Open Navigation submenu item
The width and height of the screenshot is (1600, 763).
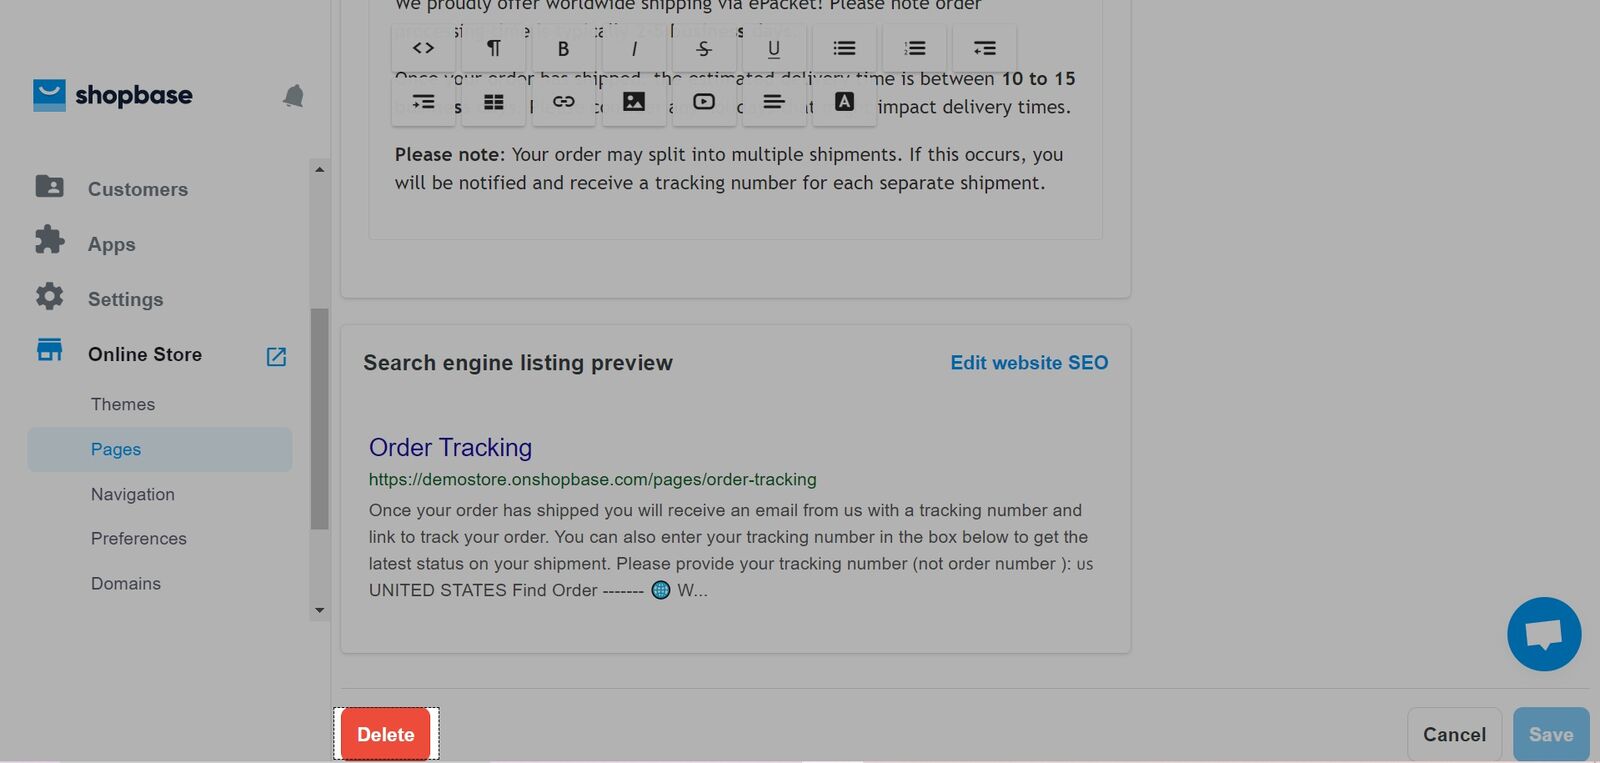tap(133, 494)
